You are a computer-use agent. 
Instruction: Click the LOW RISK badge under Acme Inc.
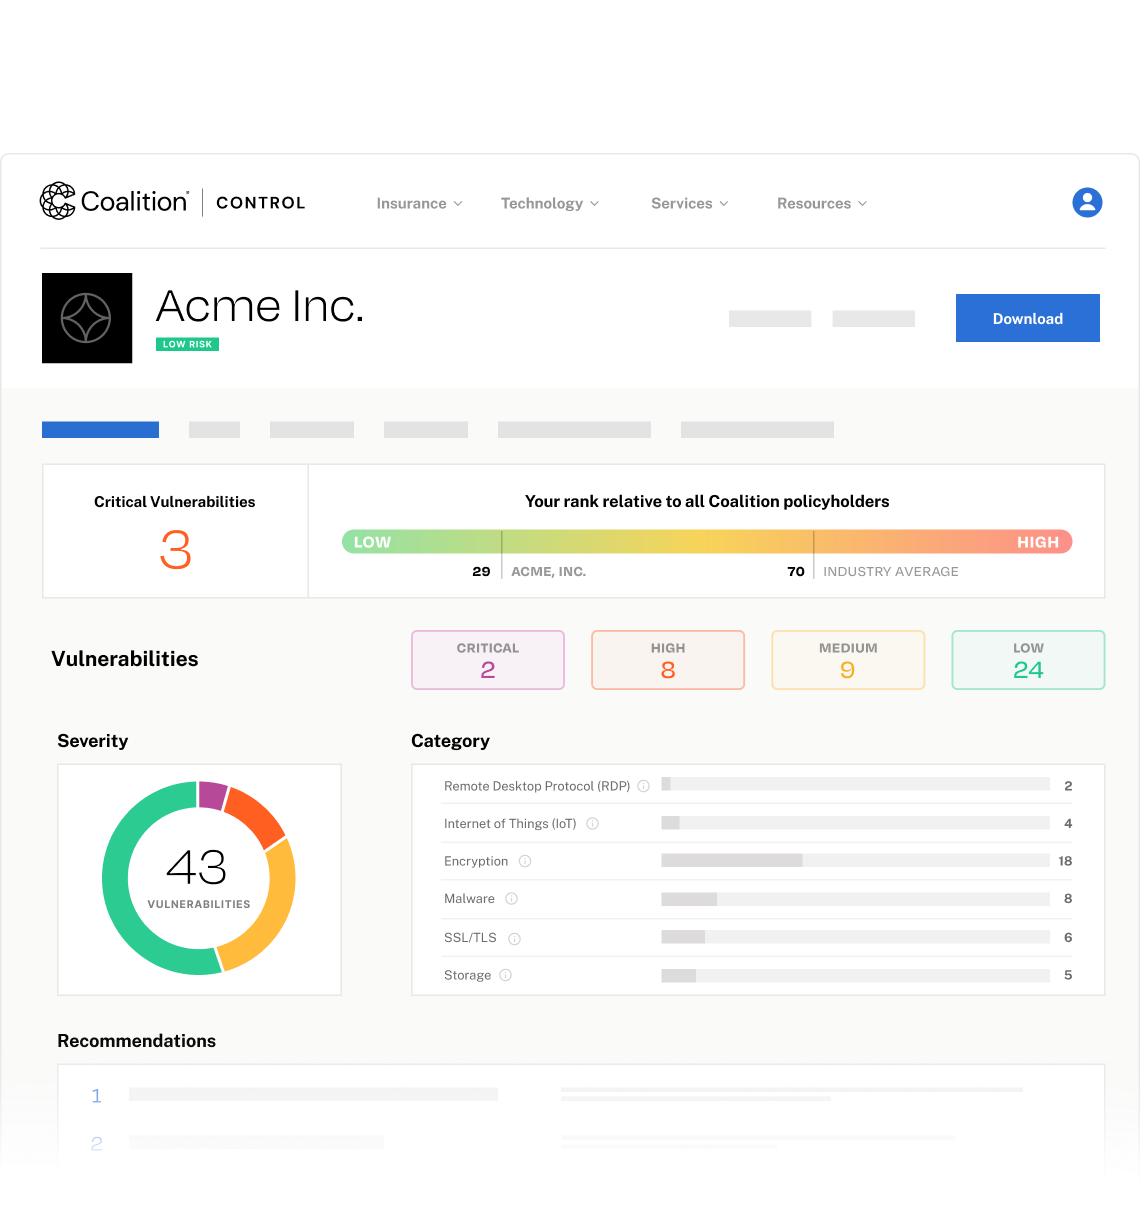click(x=187, y=344)
